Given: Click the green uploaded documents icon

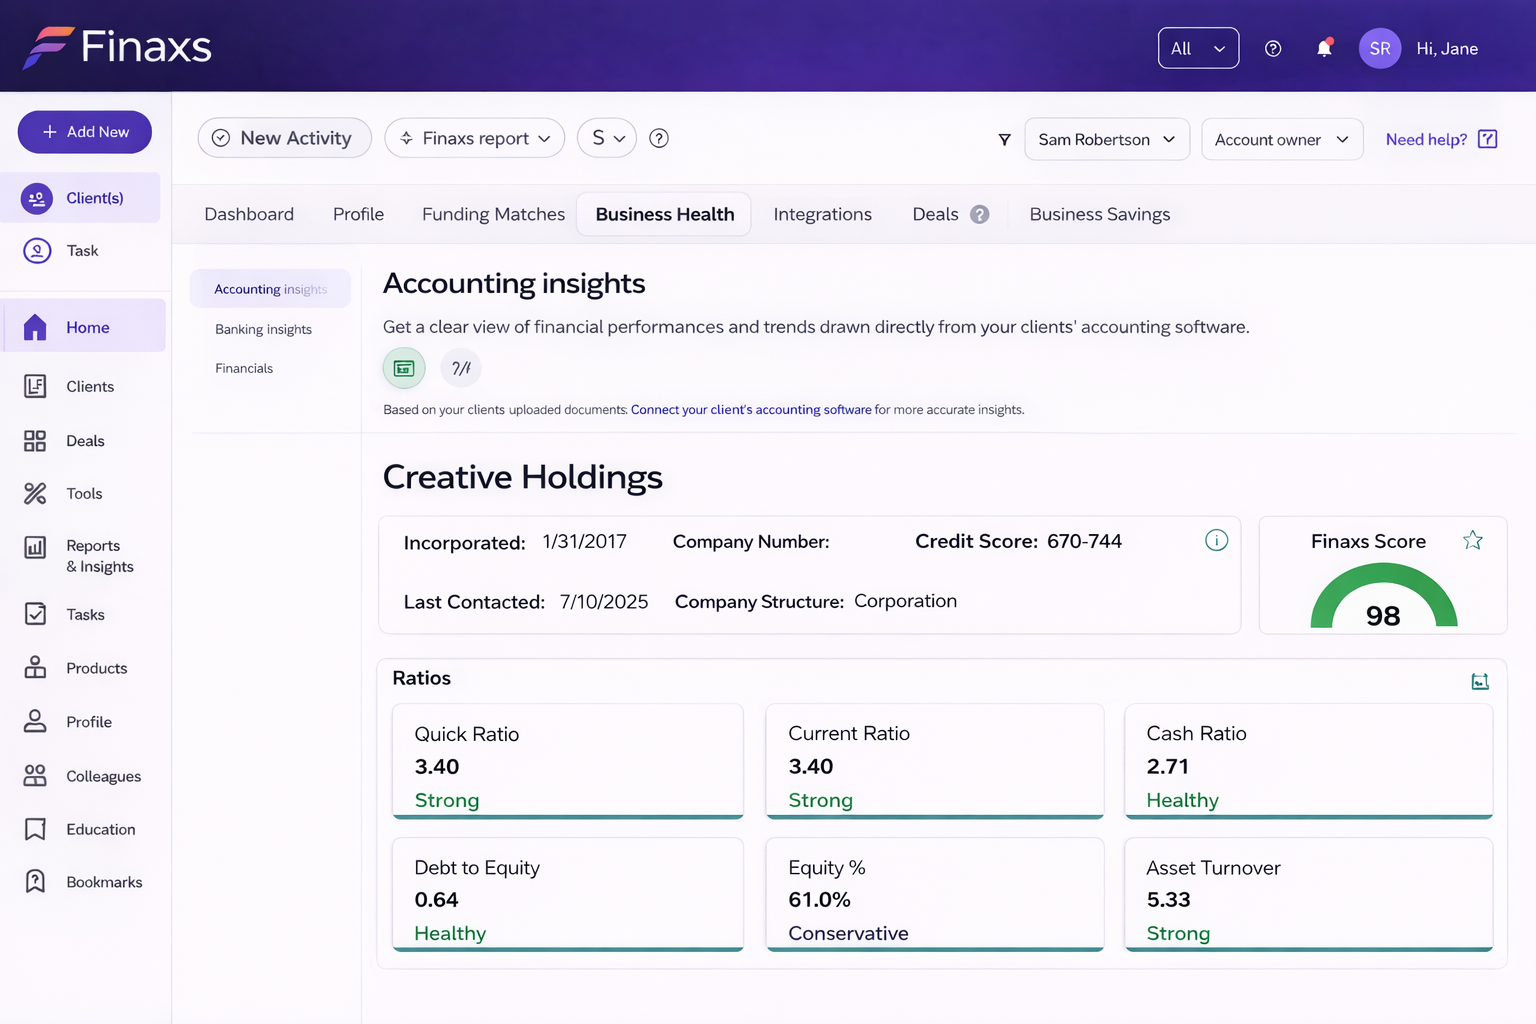Looking at the screenshot, I should click(404, 368).
